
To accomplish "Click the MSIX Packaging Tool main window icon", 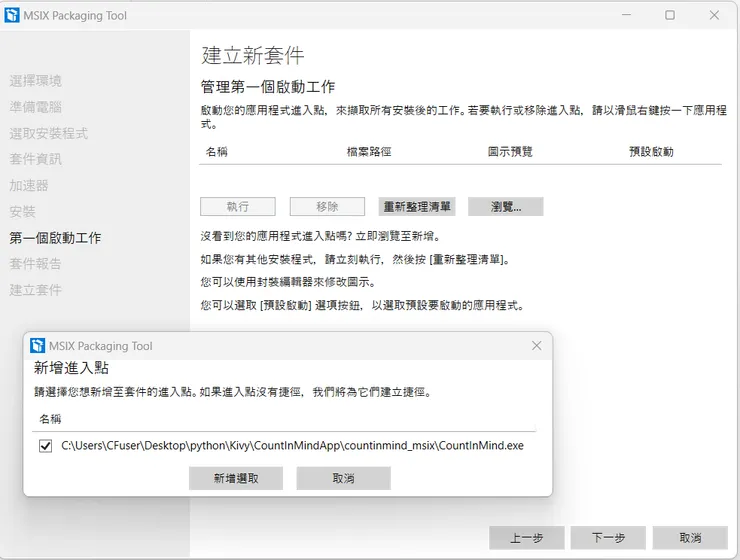I will 12,15.
